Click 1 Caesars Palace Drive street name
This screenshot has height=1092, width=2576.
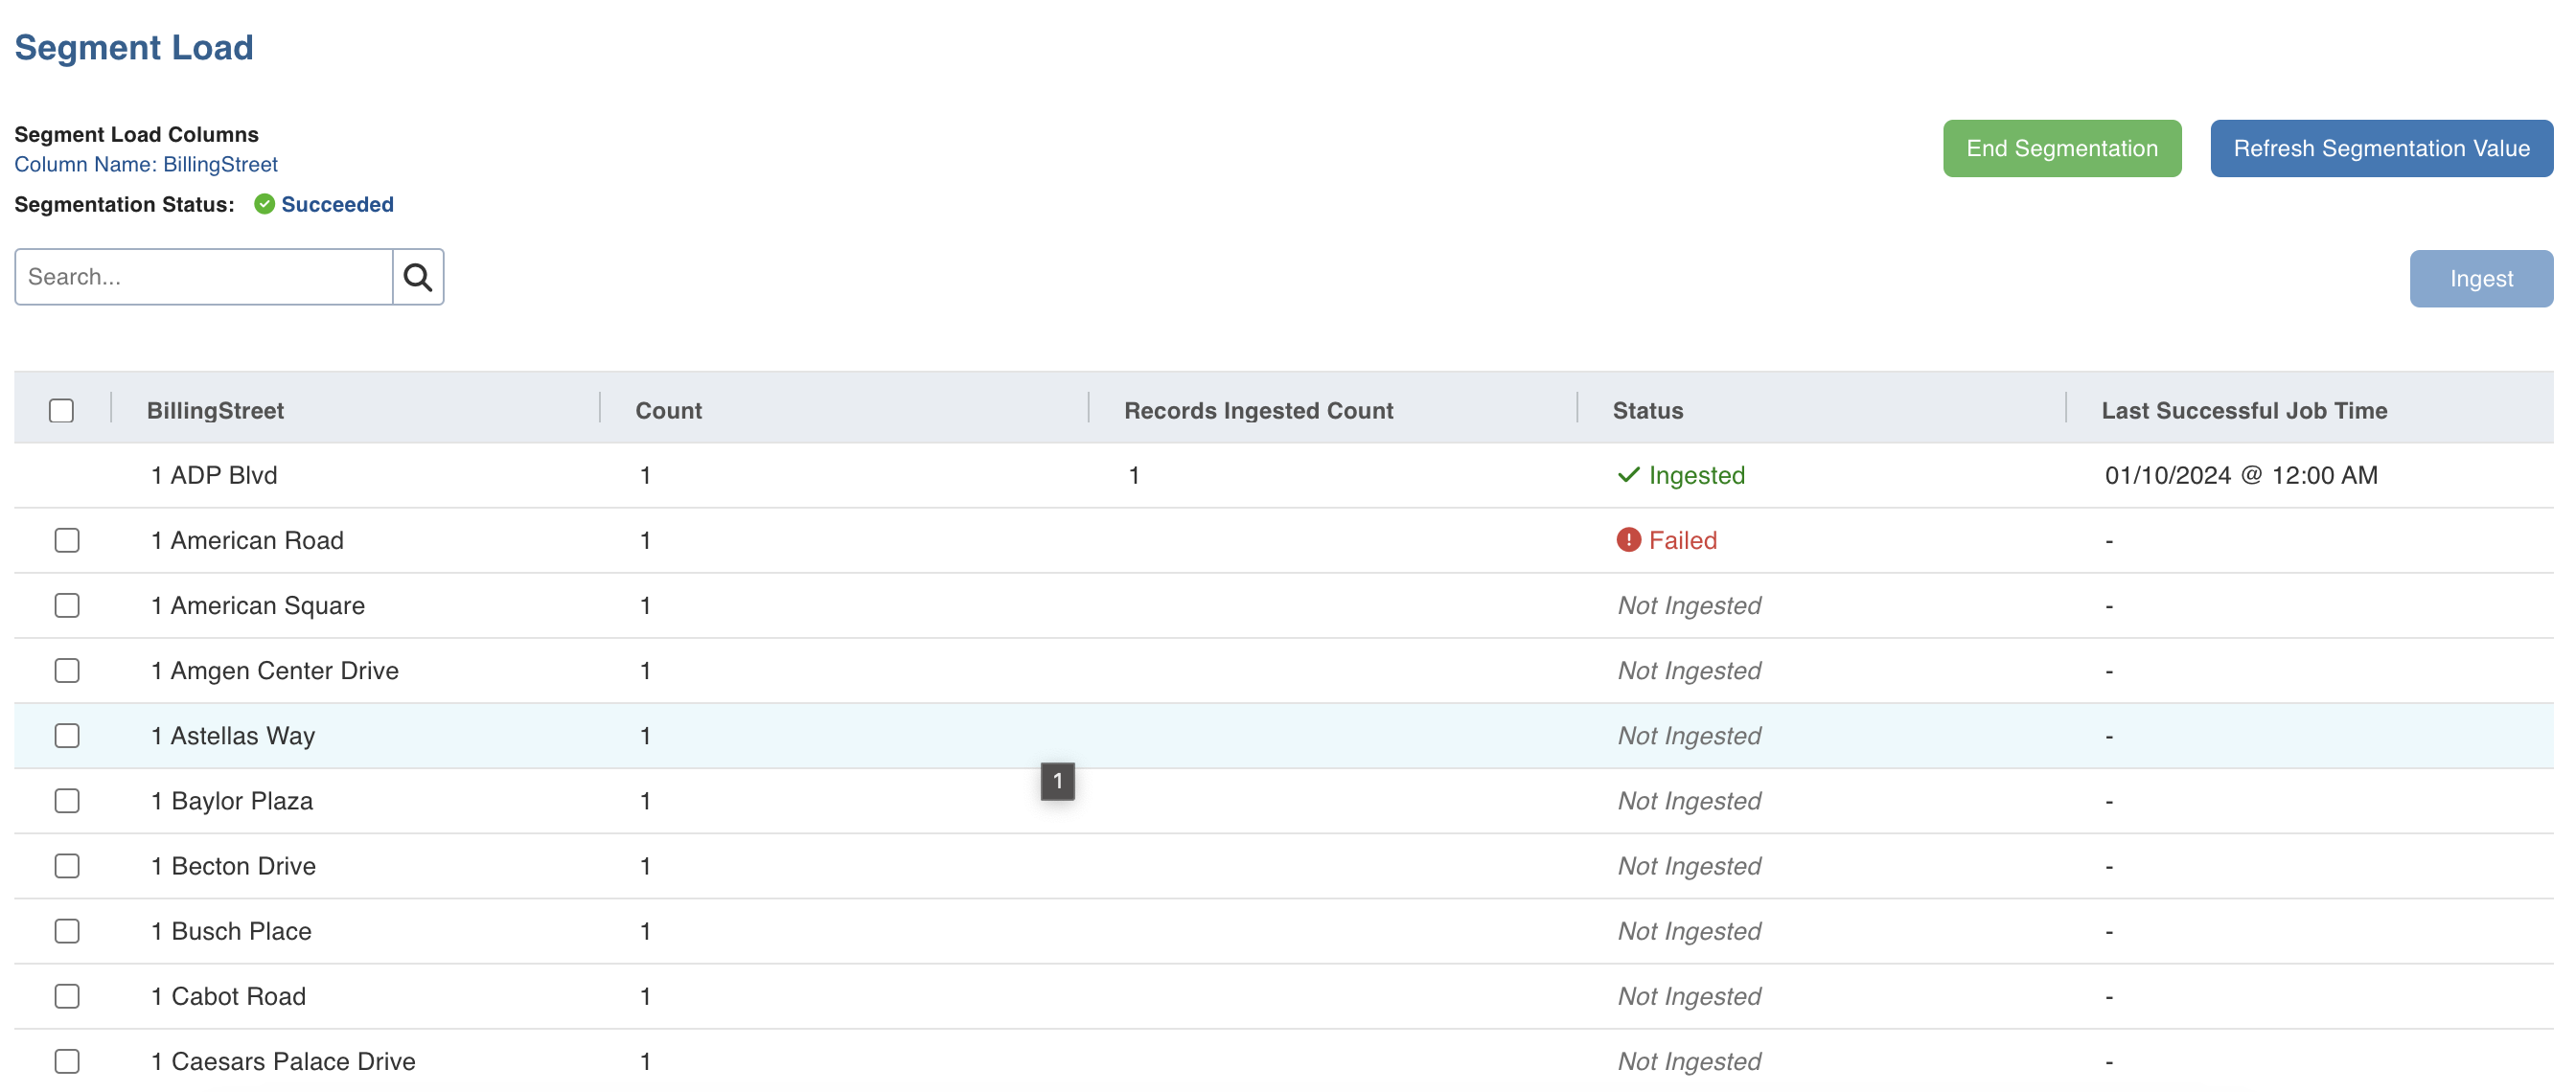point(283,1060)
